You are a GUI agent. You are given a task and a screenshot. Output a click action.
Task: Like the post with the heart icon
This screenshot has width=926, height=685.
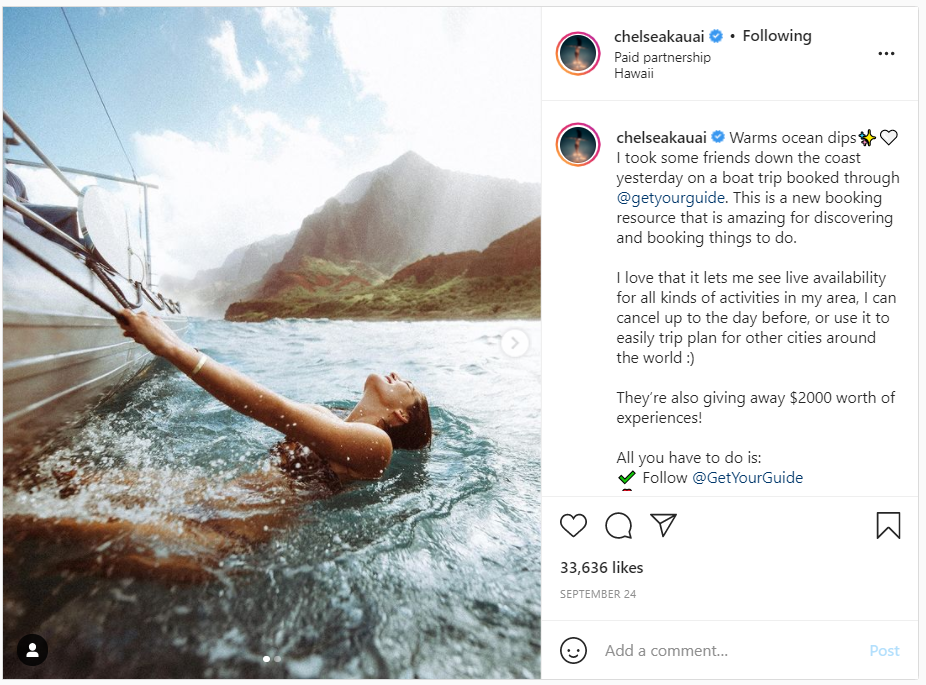click(573, 525)
